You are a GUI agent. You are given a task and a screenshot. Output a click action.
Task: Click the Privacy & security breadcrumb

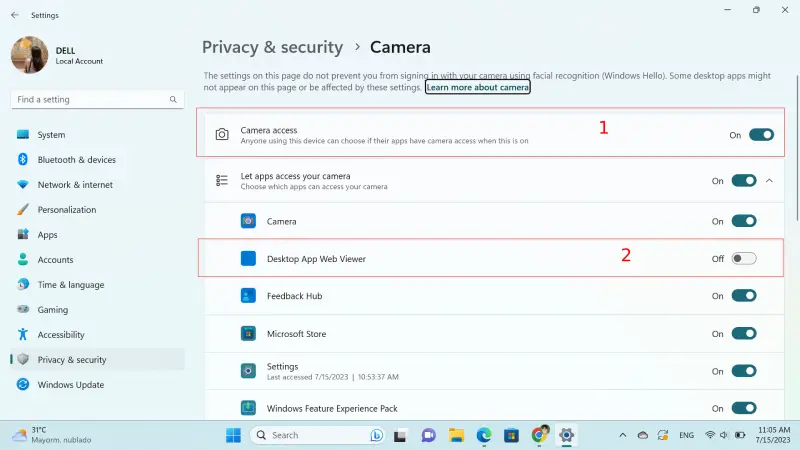pyautogui.click(x=272, y=47)
